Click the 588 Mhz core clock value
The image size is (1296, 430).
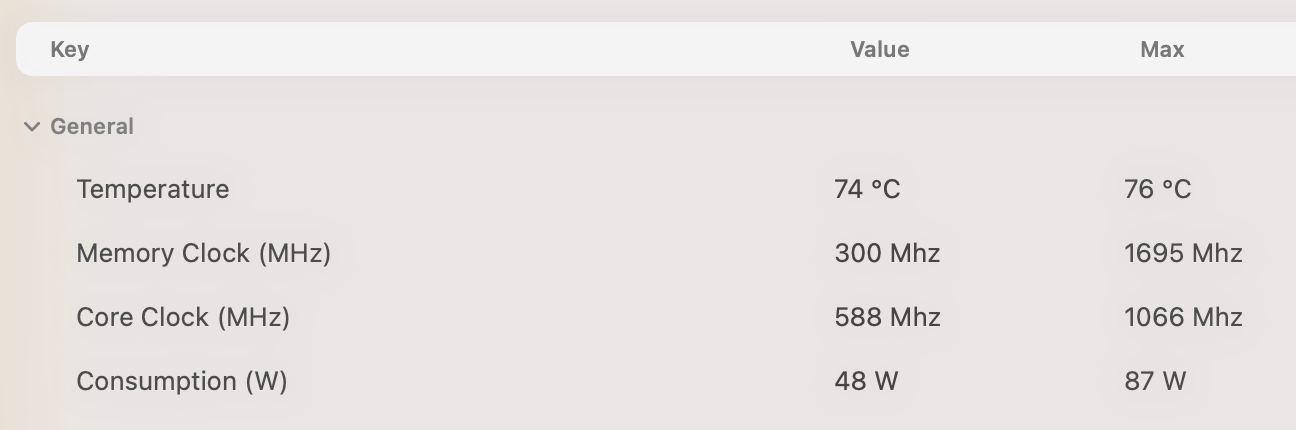pyautogui.click(x=888, y=318)
